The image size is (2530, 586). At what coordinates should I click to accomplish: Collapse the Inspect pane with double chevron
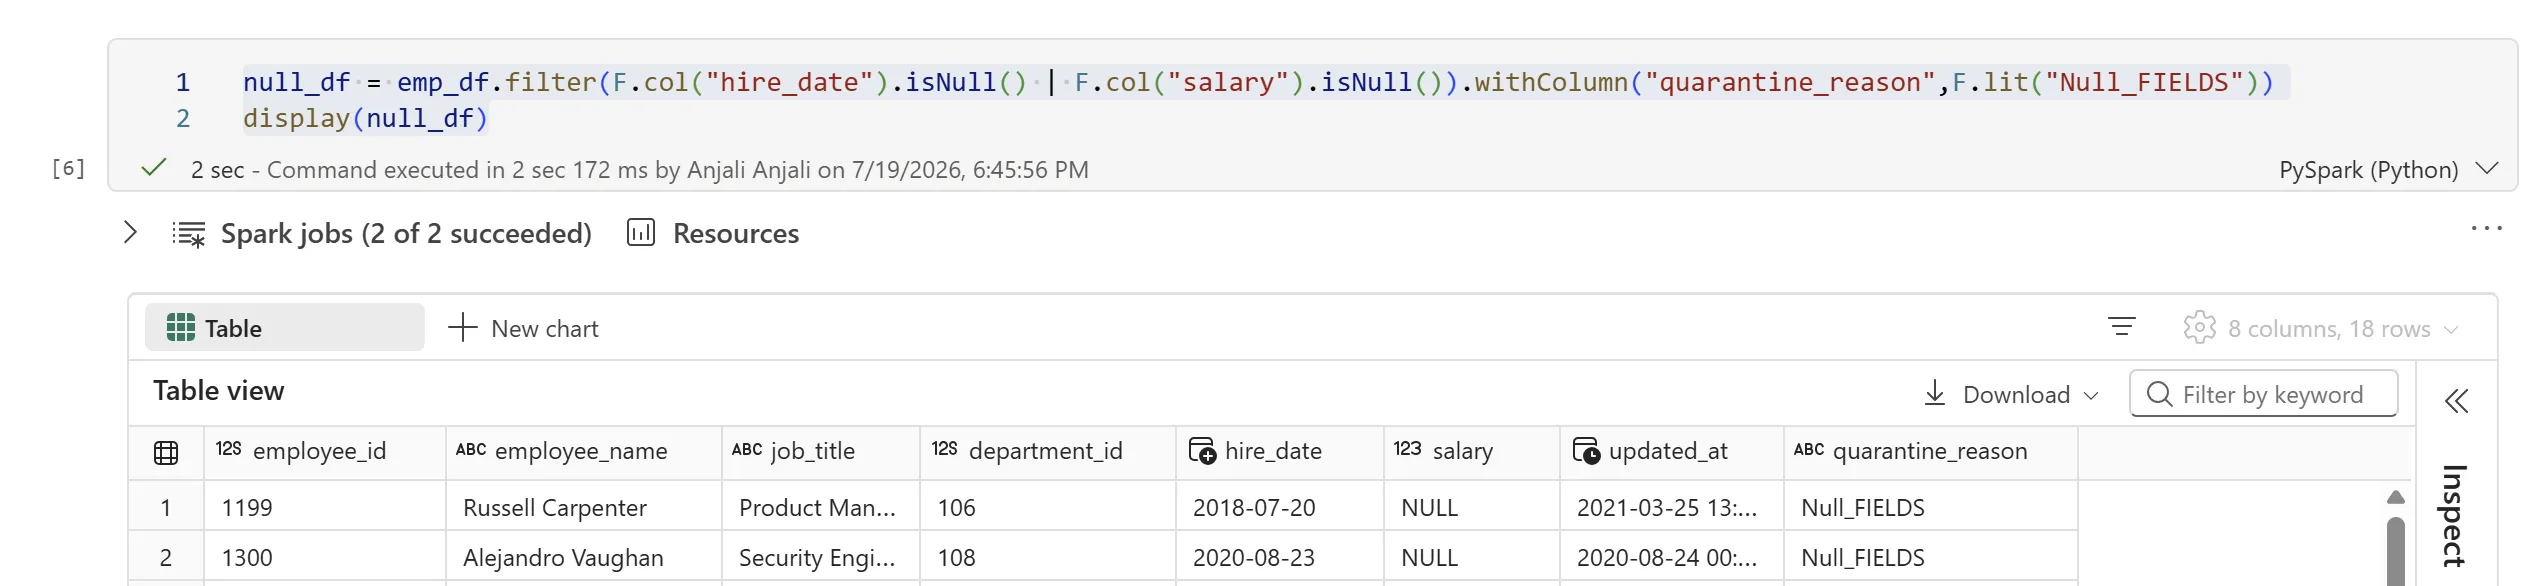(2457, 401)
